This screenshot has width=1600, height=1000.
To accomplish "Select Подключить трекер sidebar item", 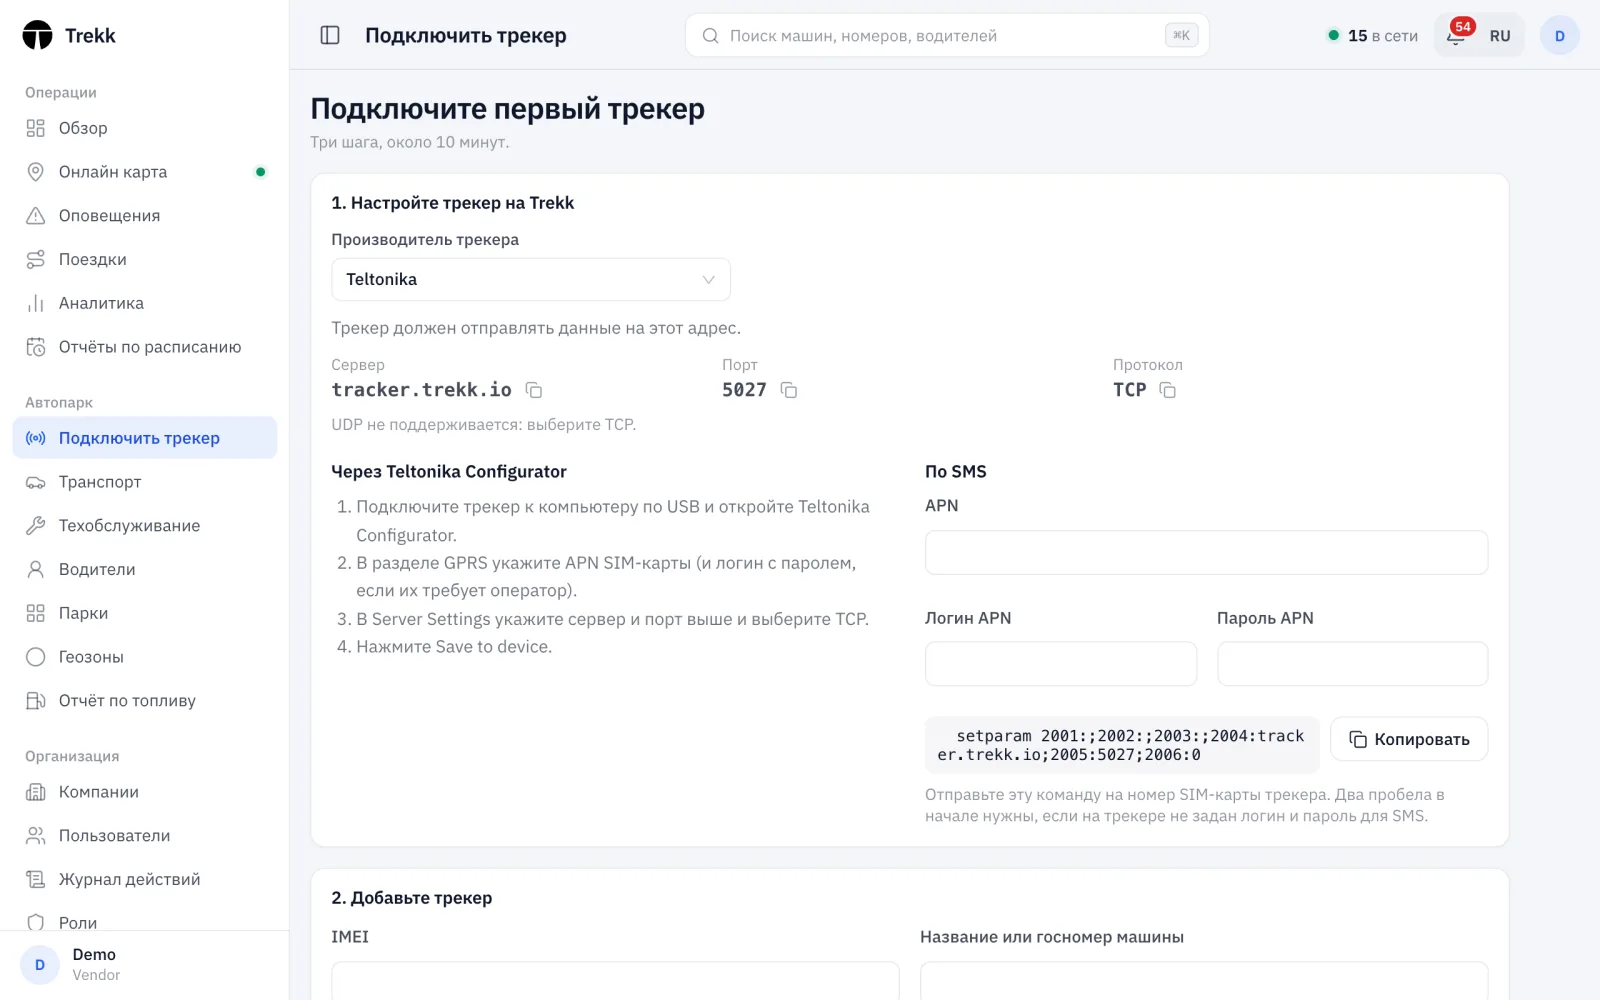I will coord(145,438).
